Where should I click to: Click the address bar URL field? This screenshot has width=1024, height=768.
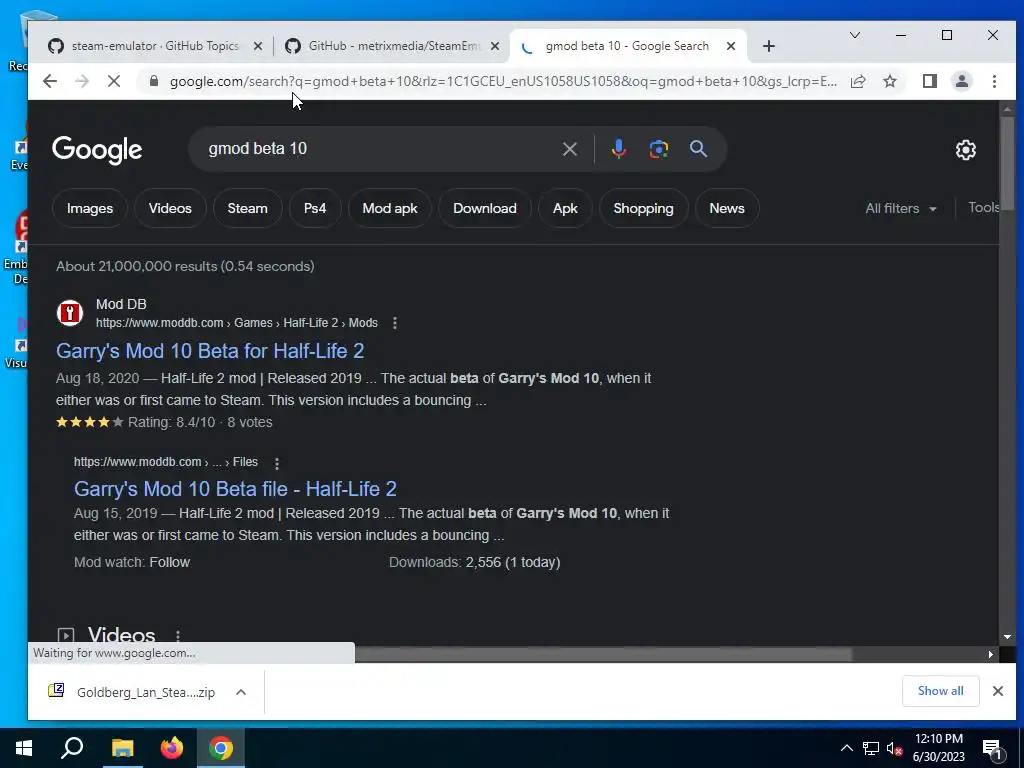coord(503,81)
